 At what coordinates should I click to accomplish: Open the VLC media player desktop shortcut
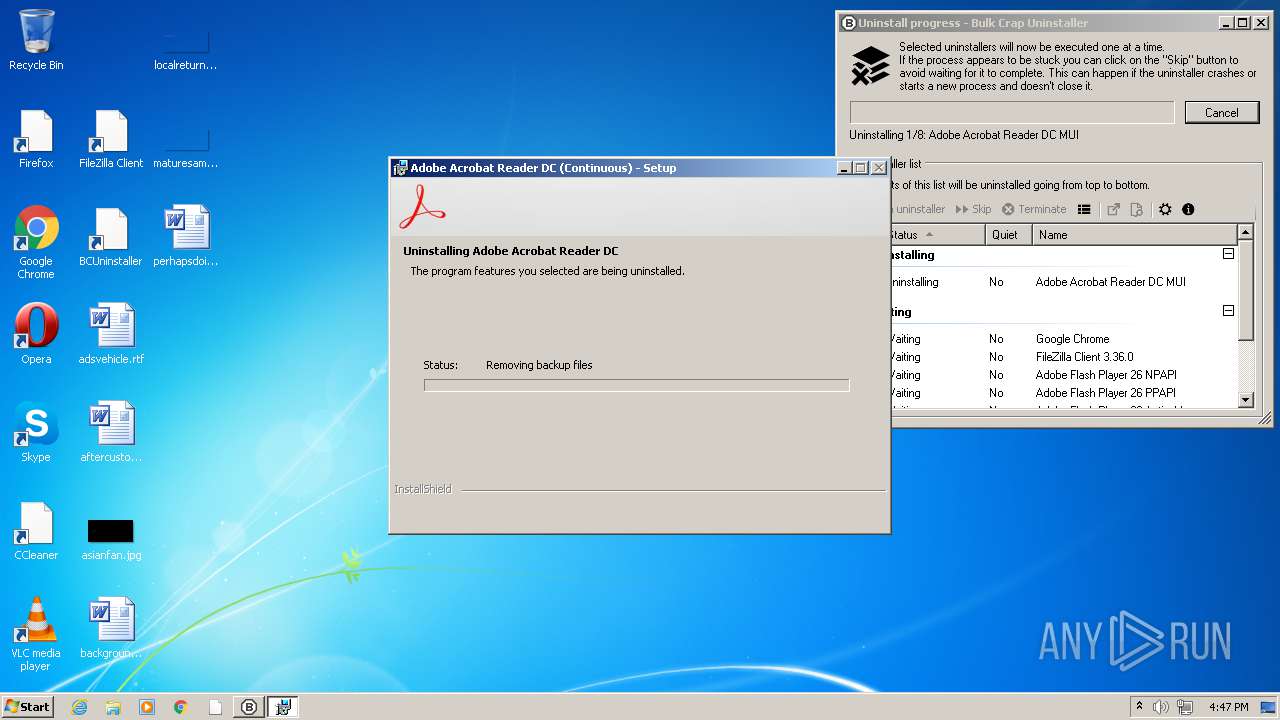click(36, 634)
